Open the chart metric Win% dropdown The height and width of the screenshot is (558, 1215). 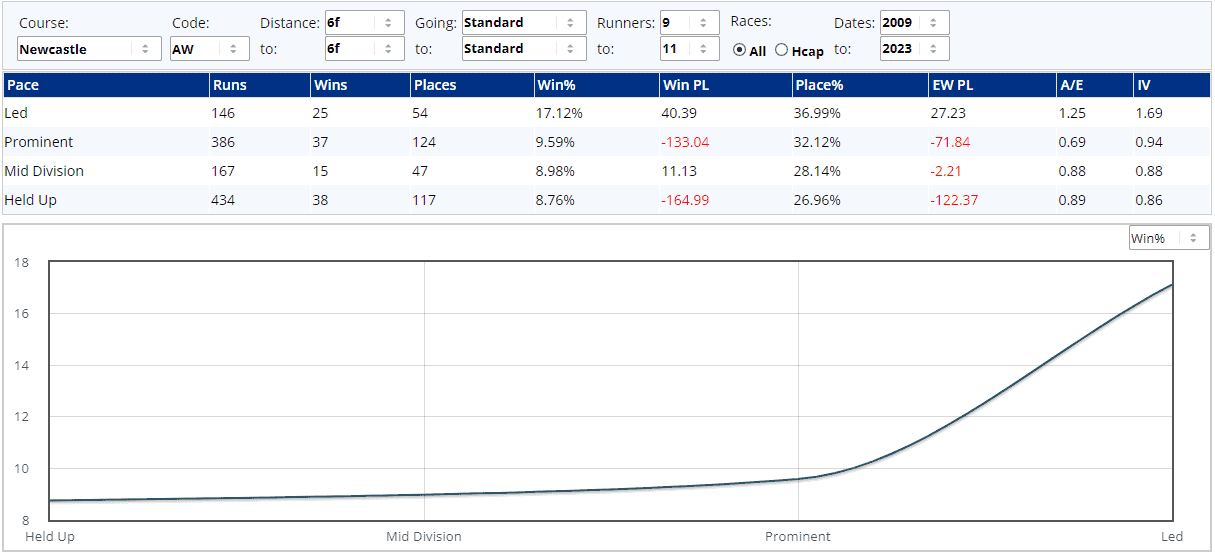(1168, 238)
